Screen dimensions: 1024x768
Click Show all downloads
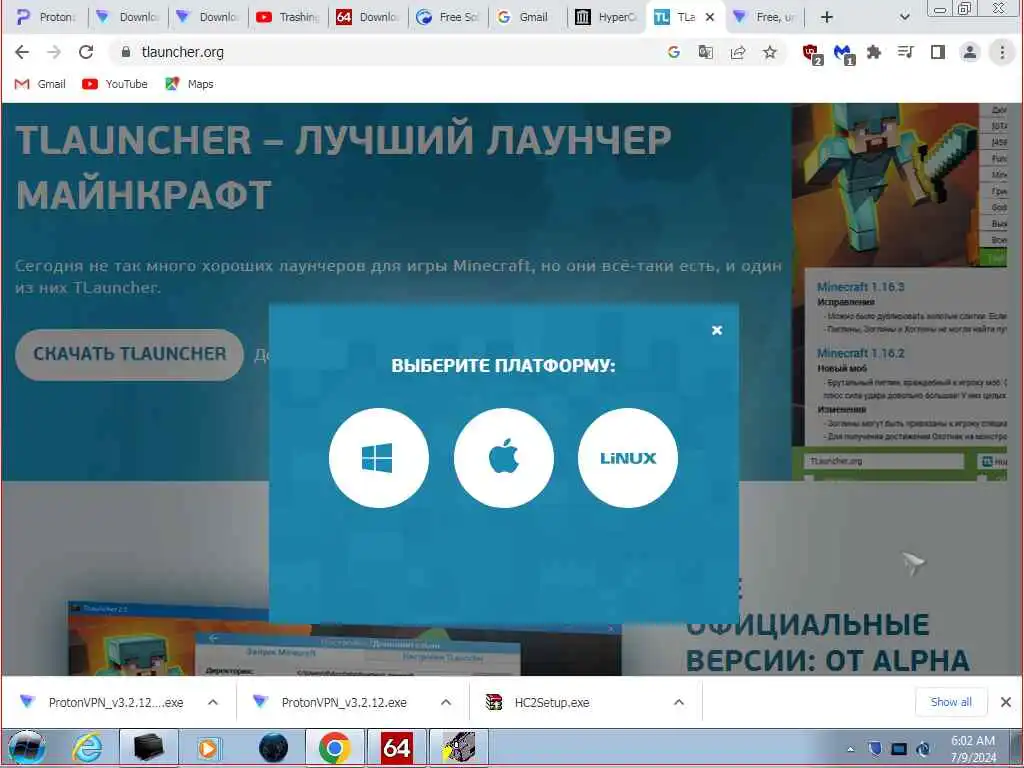[951, 702]
